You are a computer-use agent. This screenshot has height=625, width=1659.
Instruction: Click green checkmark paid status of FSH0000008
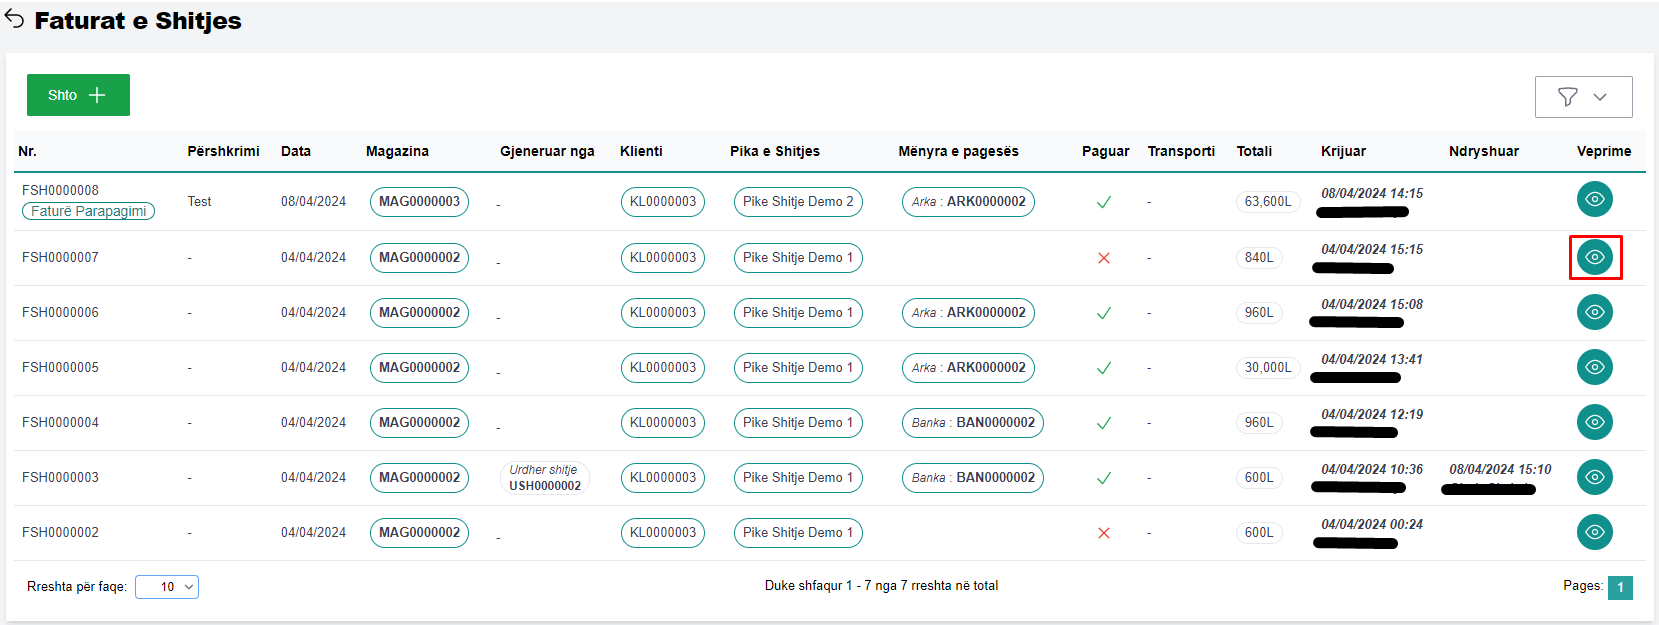coord(1104,202)
